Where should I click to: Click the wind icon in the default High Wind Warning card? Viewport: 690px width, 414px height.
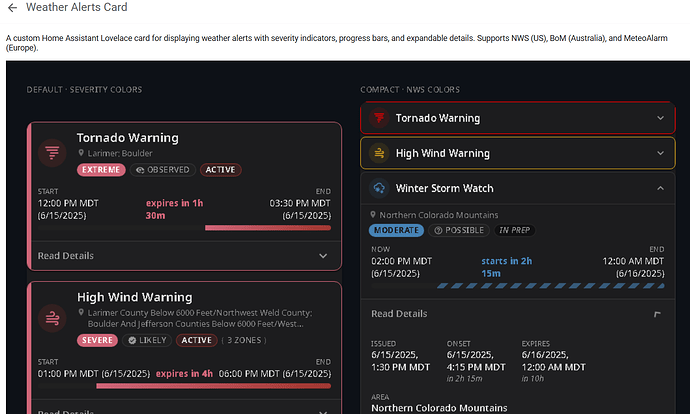pos(52,318)
